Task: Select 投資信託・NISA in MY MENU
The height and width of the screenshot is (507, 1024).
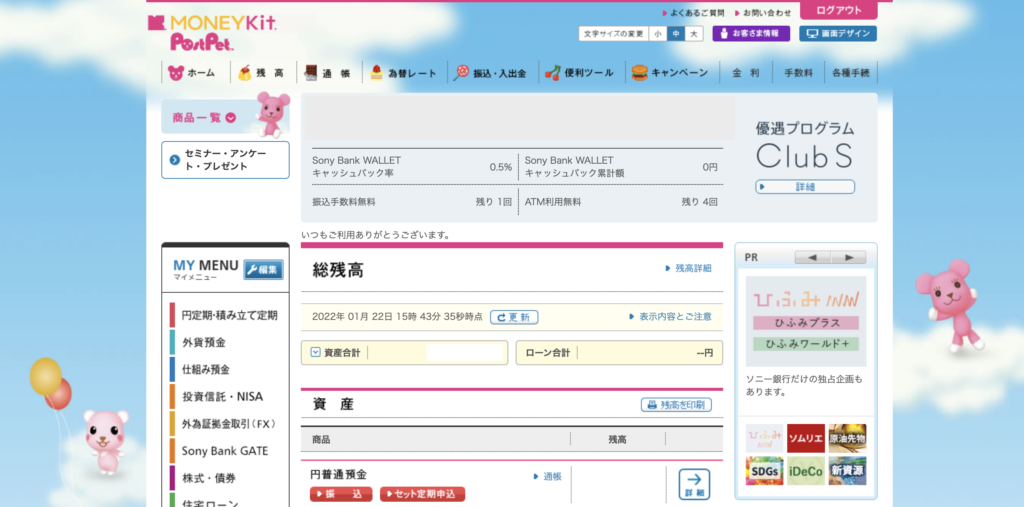Action: click(x=225, y=396)
